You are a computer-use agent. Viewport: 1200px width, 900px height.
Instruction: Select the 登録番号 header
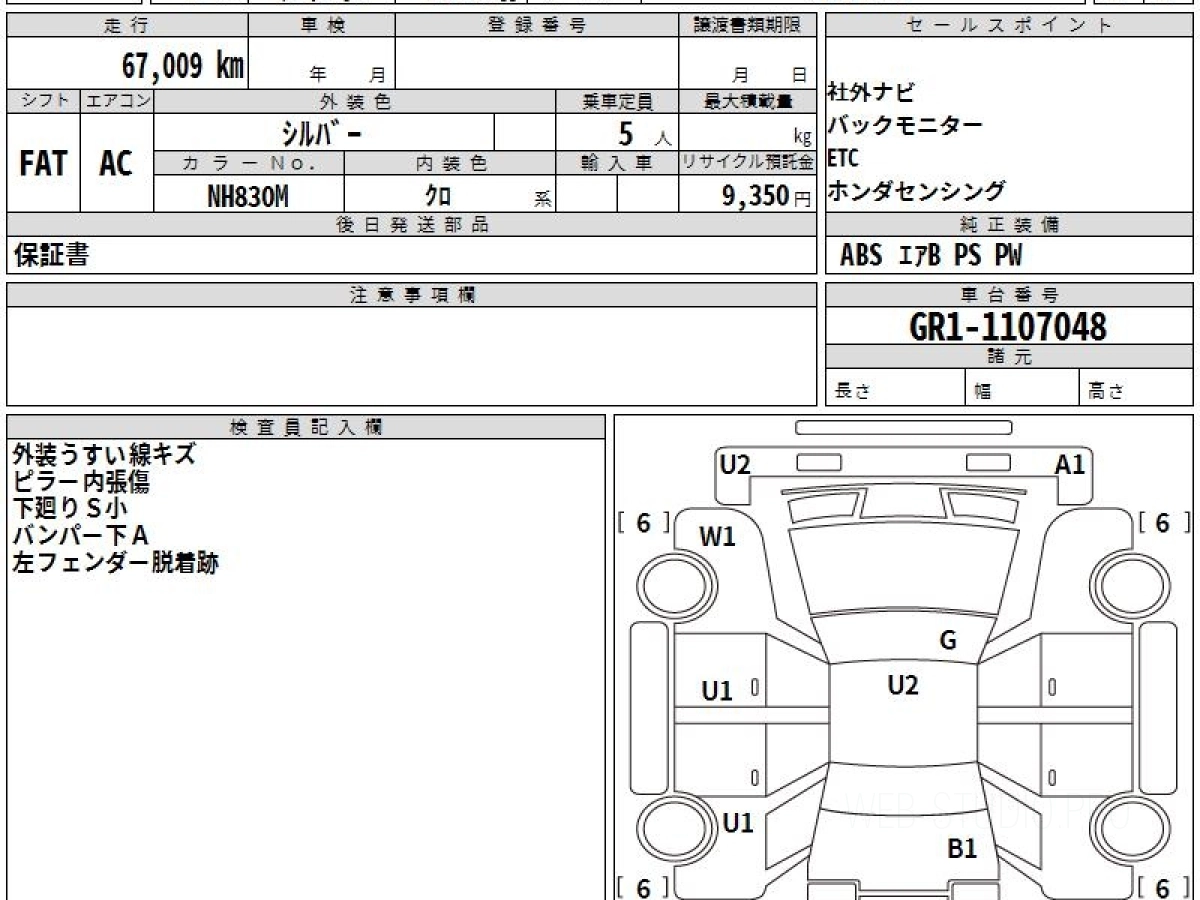537,26
